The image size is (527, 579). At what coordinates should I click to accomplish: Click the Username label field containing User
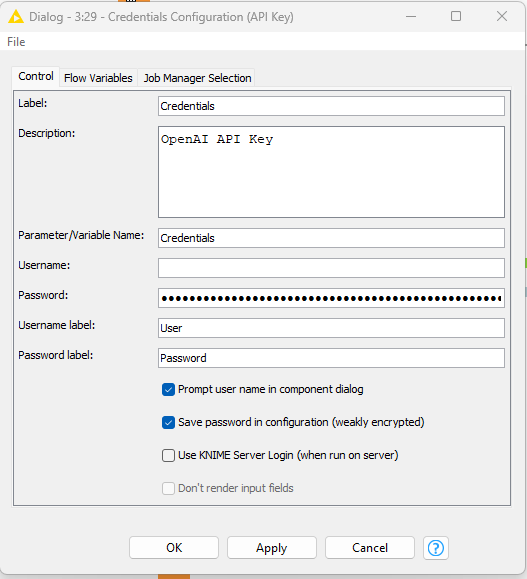point(331,328)
